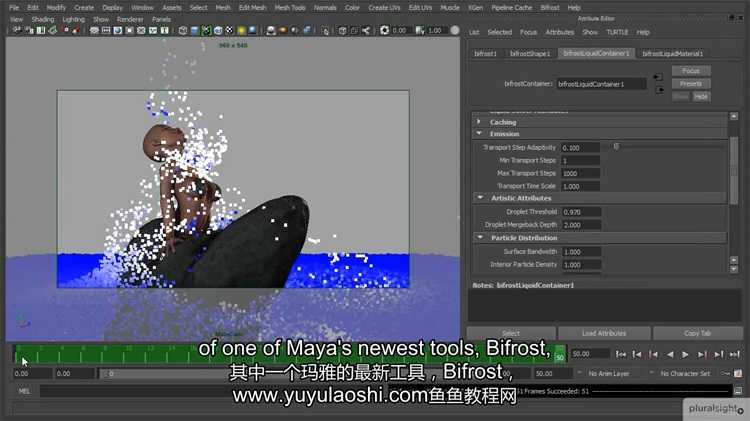Viewport: 750px width, 421px height.
Task: Toggle the resolution gate icon
Action: [x=118, y=31]
